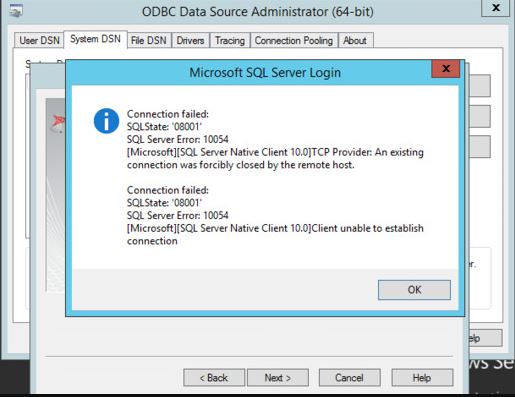
Task: Select the 'SQL Server Error: 10054' first line
Action: tap(178, 139)
